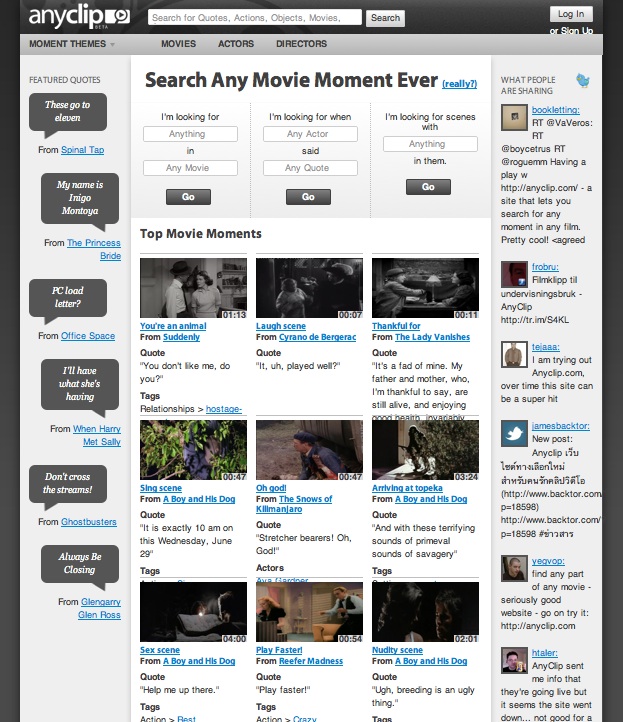The height and width of the screenshot is (722, 623).
Task: Click the 'Always Be Closing' quote bubble
Action: point(80,564)
